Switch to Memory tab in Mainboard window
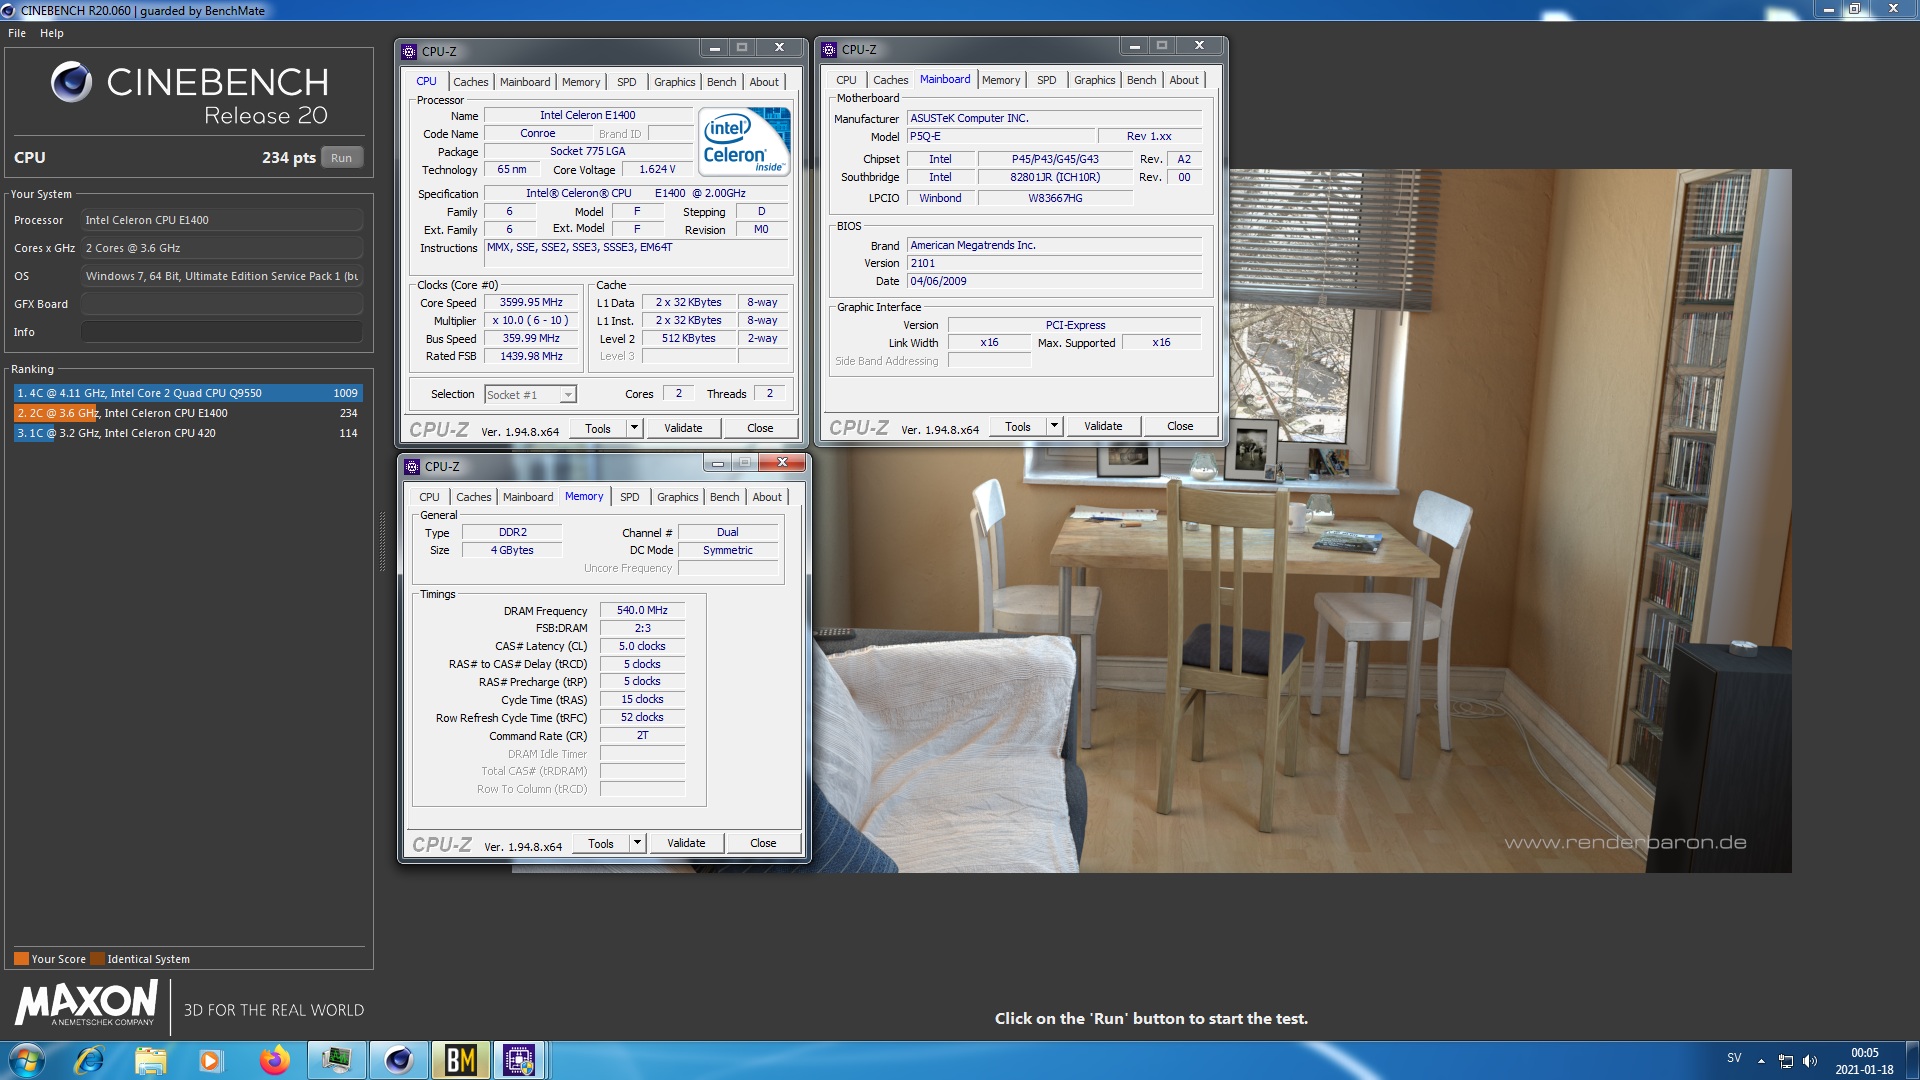 [1001, 80]
